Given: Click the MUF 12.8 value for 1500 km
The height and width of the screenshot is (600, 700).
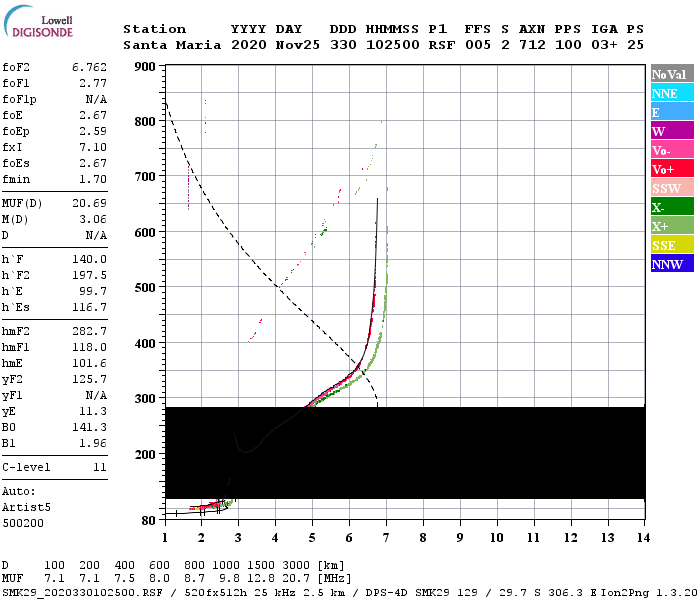Looking at the screenshot, I should (x=262, y=578).
